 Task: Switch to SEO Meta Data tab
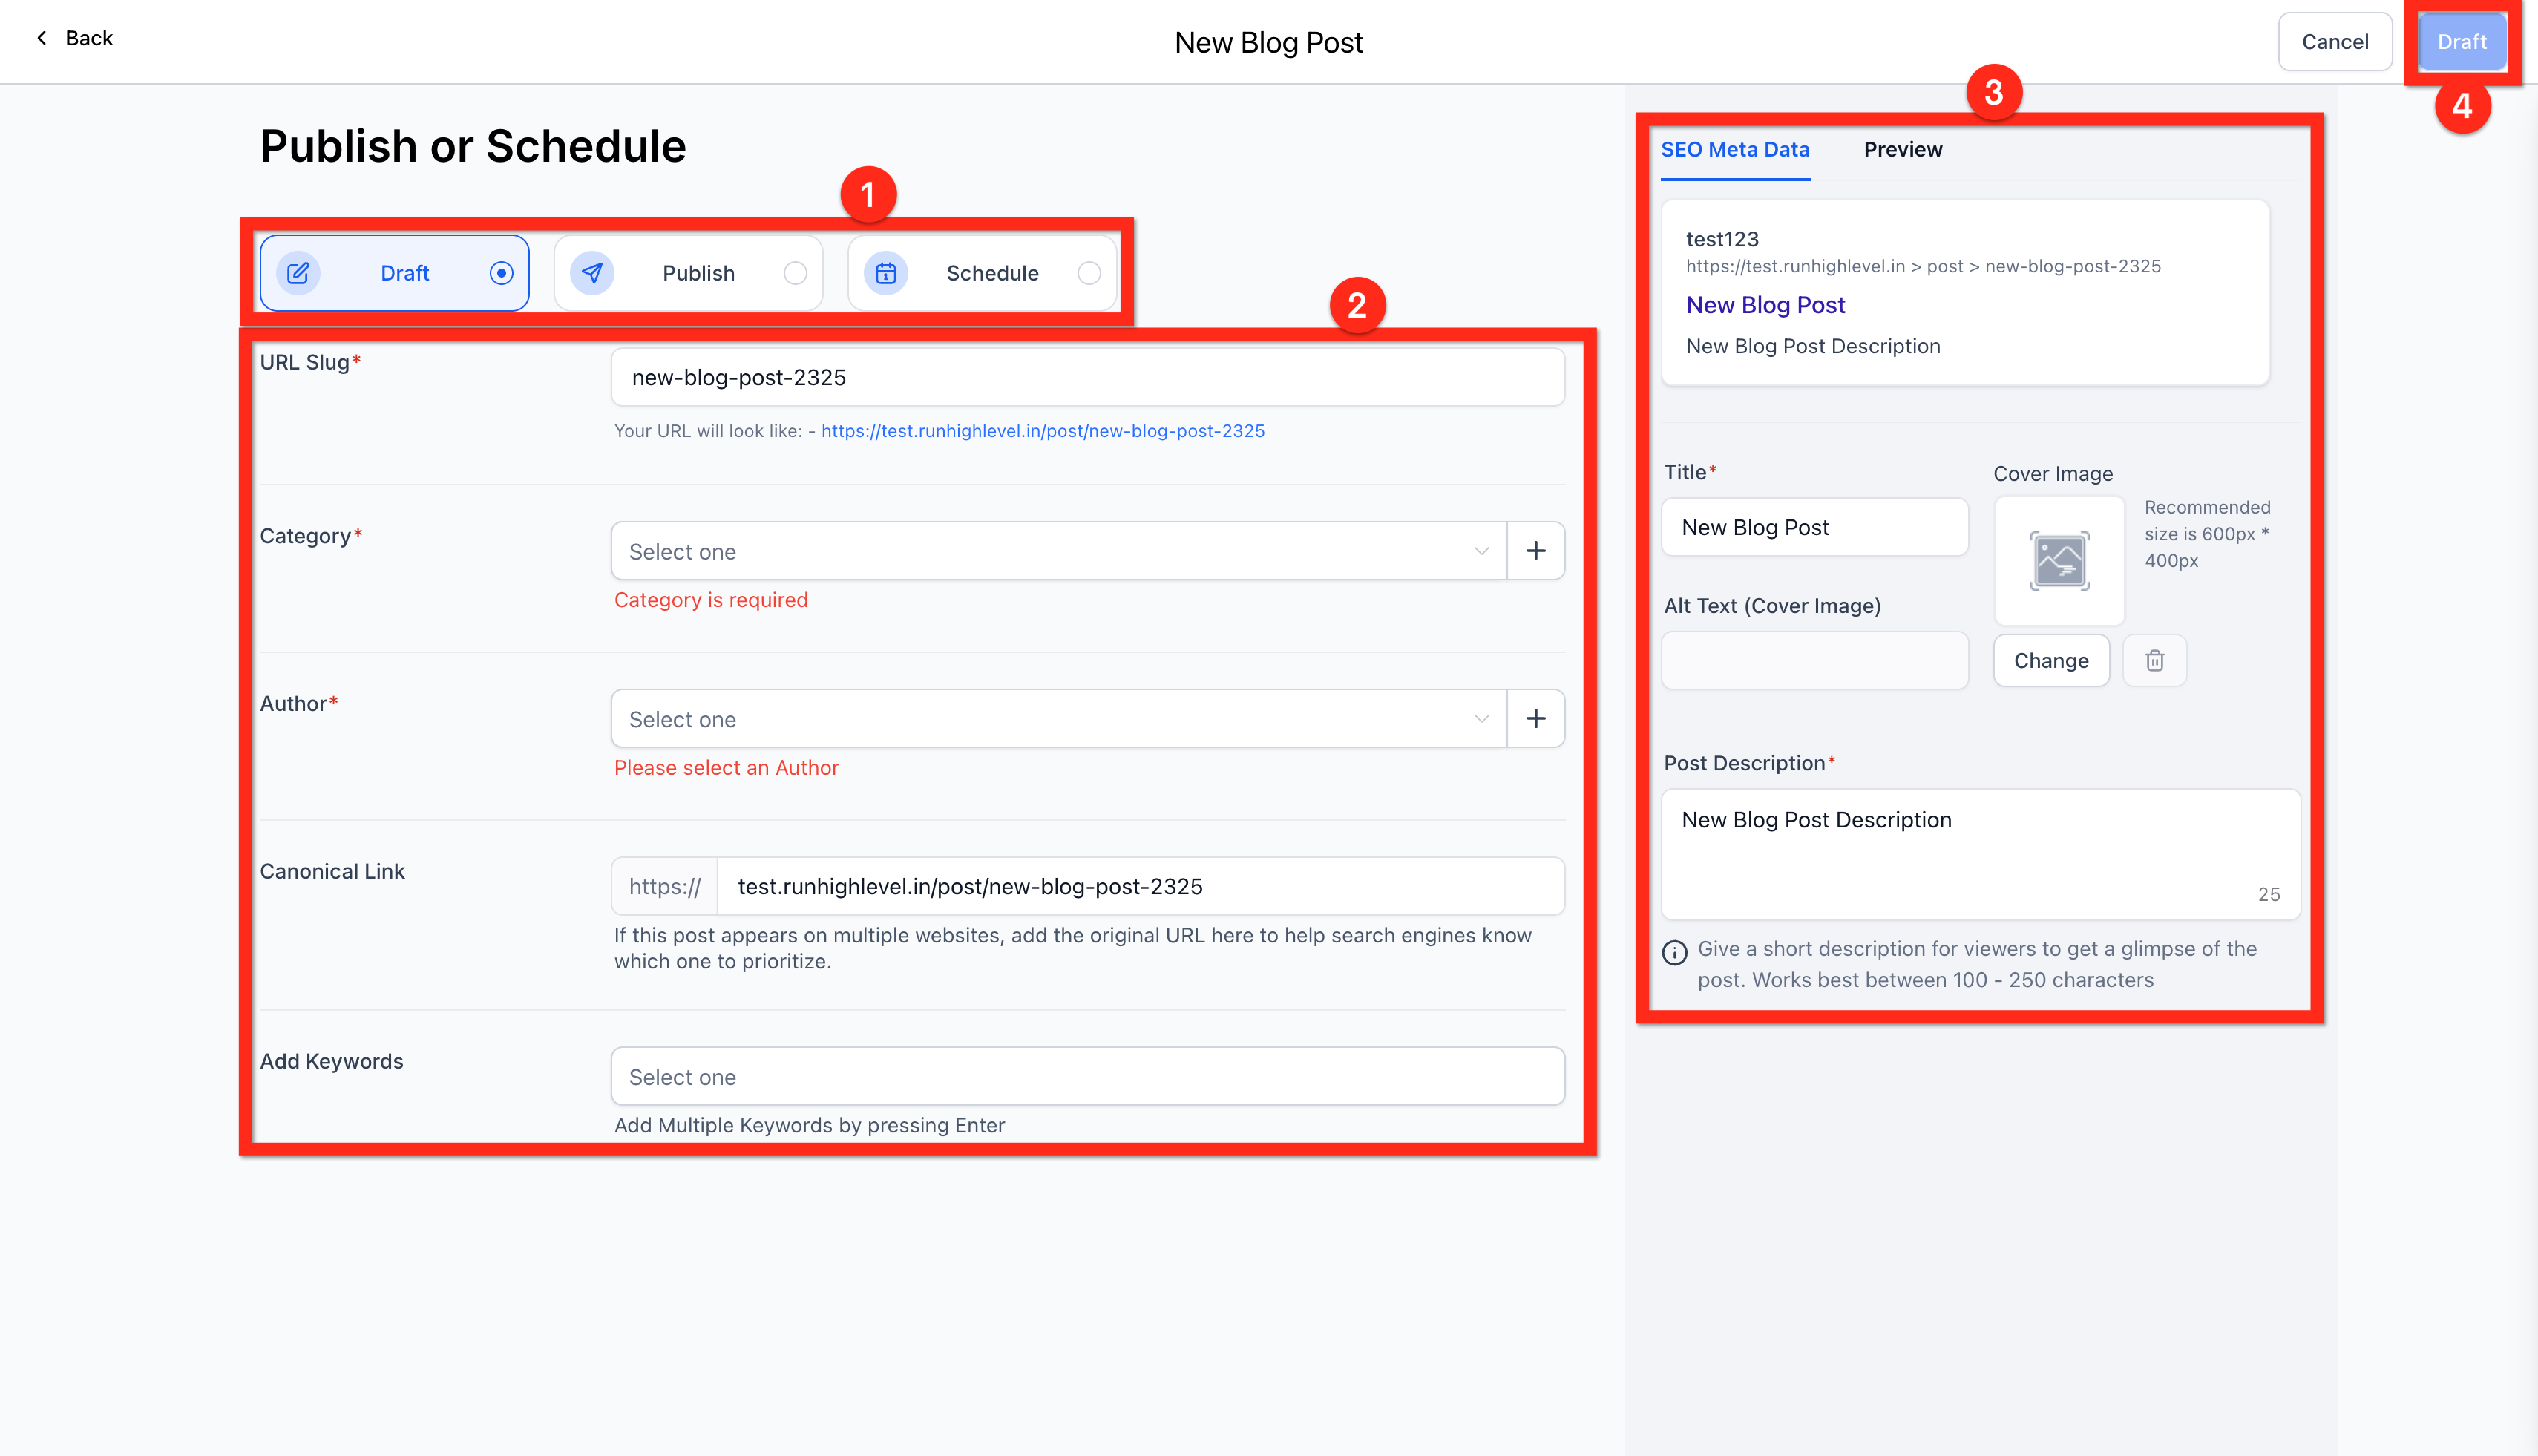pyautogui.click(x=1735, y=150)
